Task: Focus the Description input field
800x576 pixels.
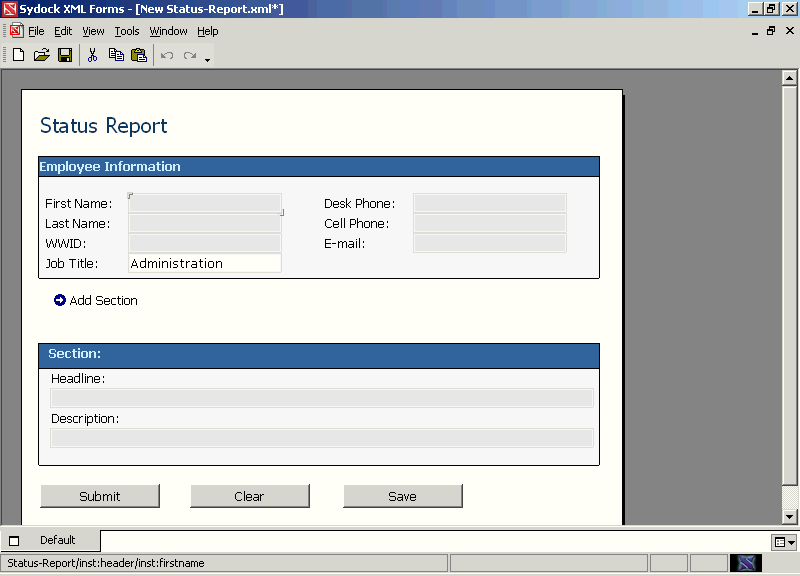Action: 322,438
